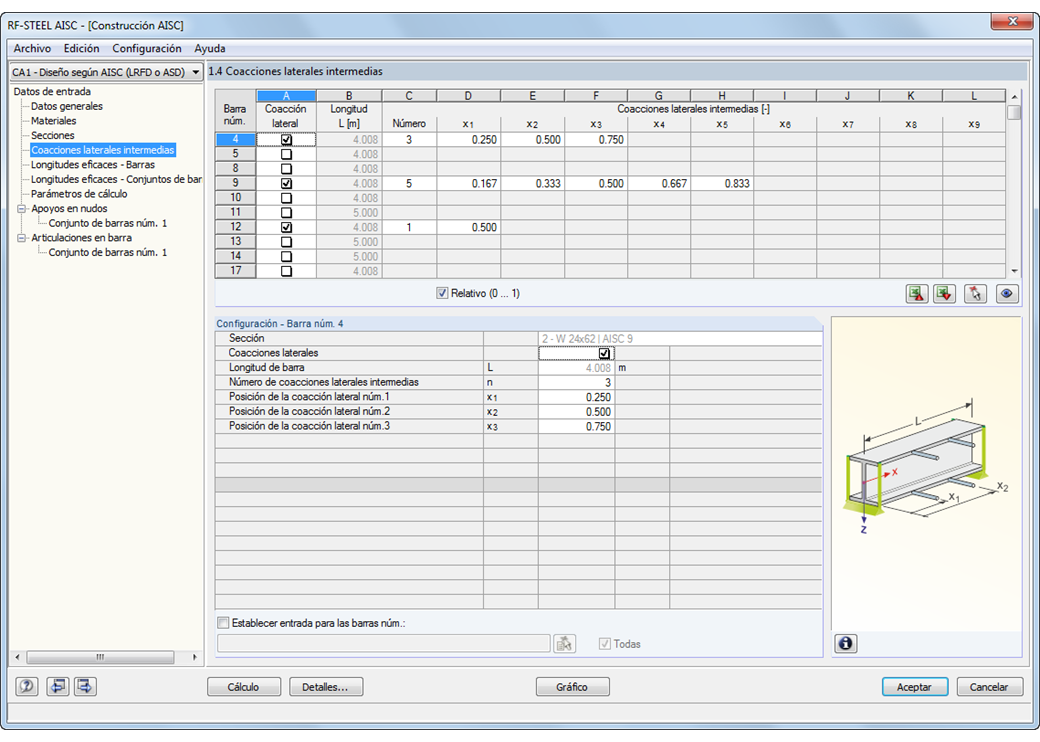
Task: Select Coacciones laterales intermedias tree item
Action: [x=103, y=150]
